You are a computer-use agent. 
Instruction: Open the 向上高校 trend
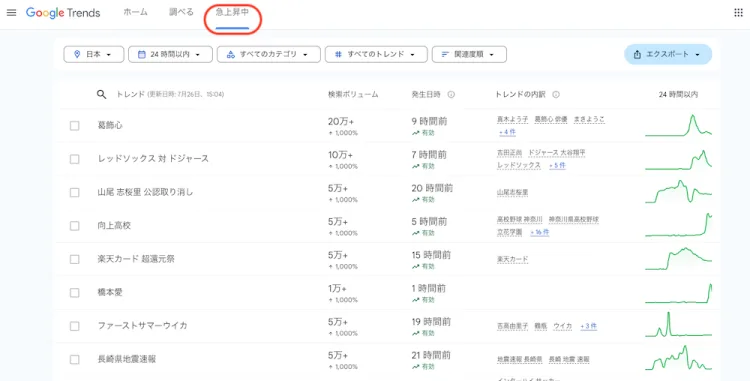click(x=114, y=226)
